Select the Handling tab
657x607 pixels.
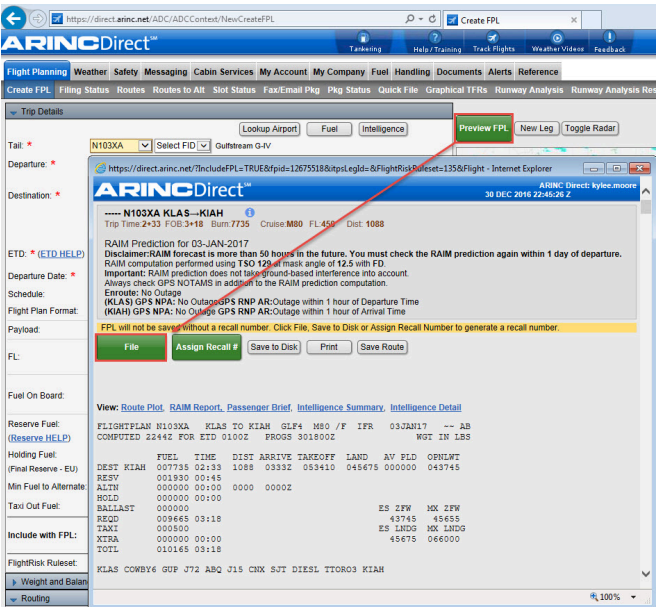click(x=412, y=72)
